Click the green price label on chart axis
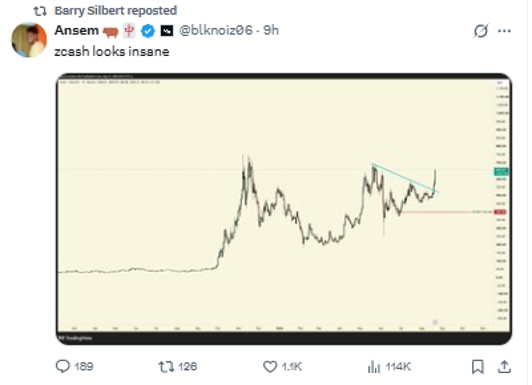532x385 pixels. click(501, 171)
